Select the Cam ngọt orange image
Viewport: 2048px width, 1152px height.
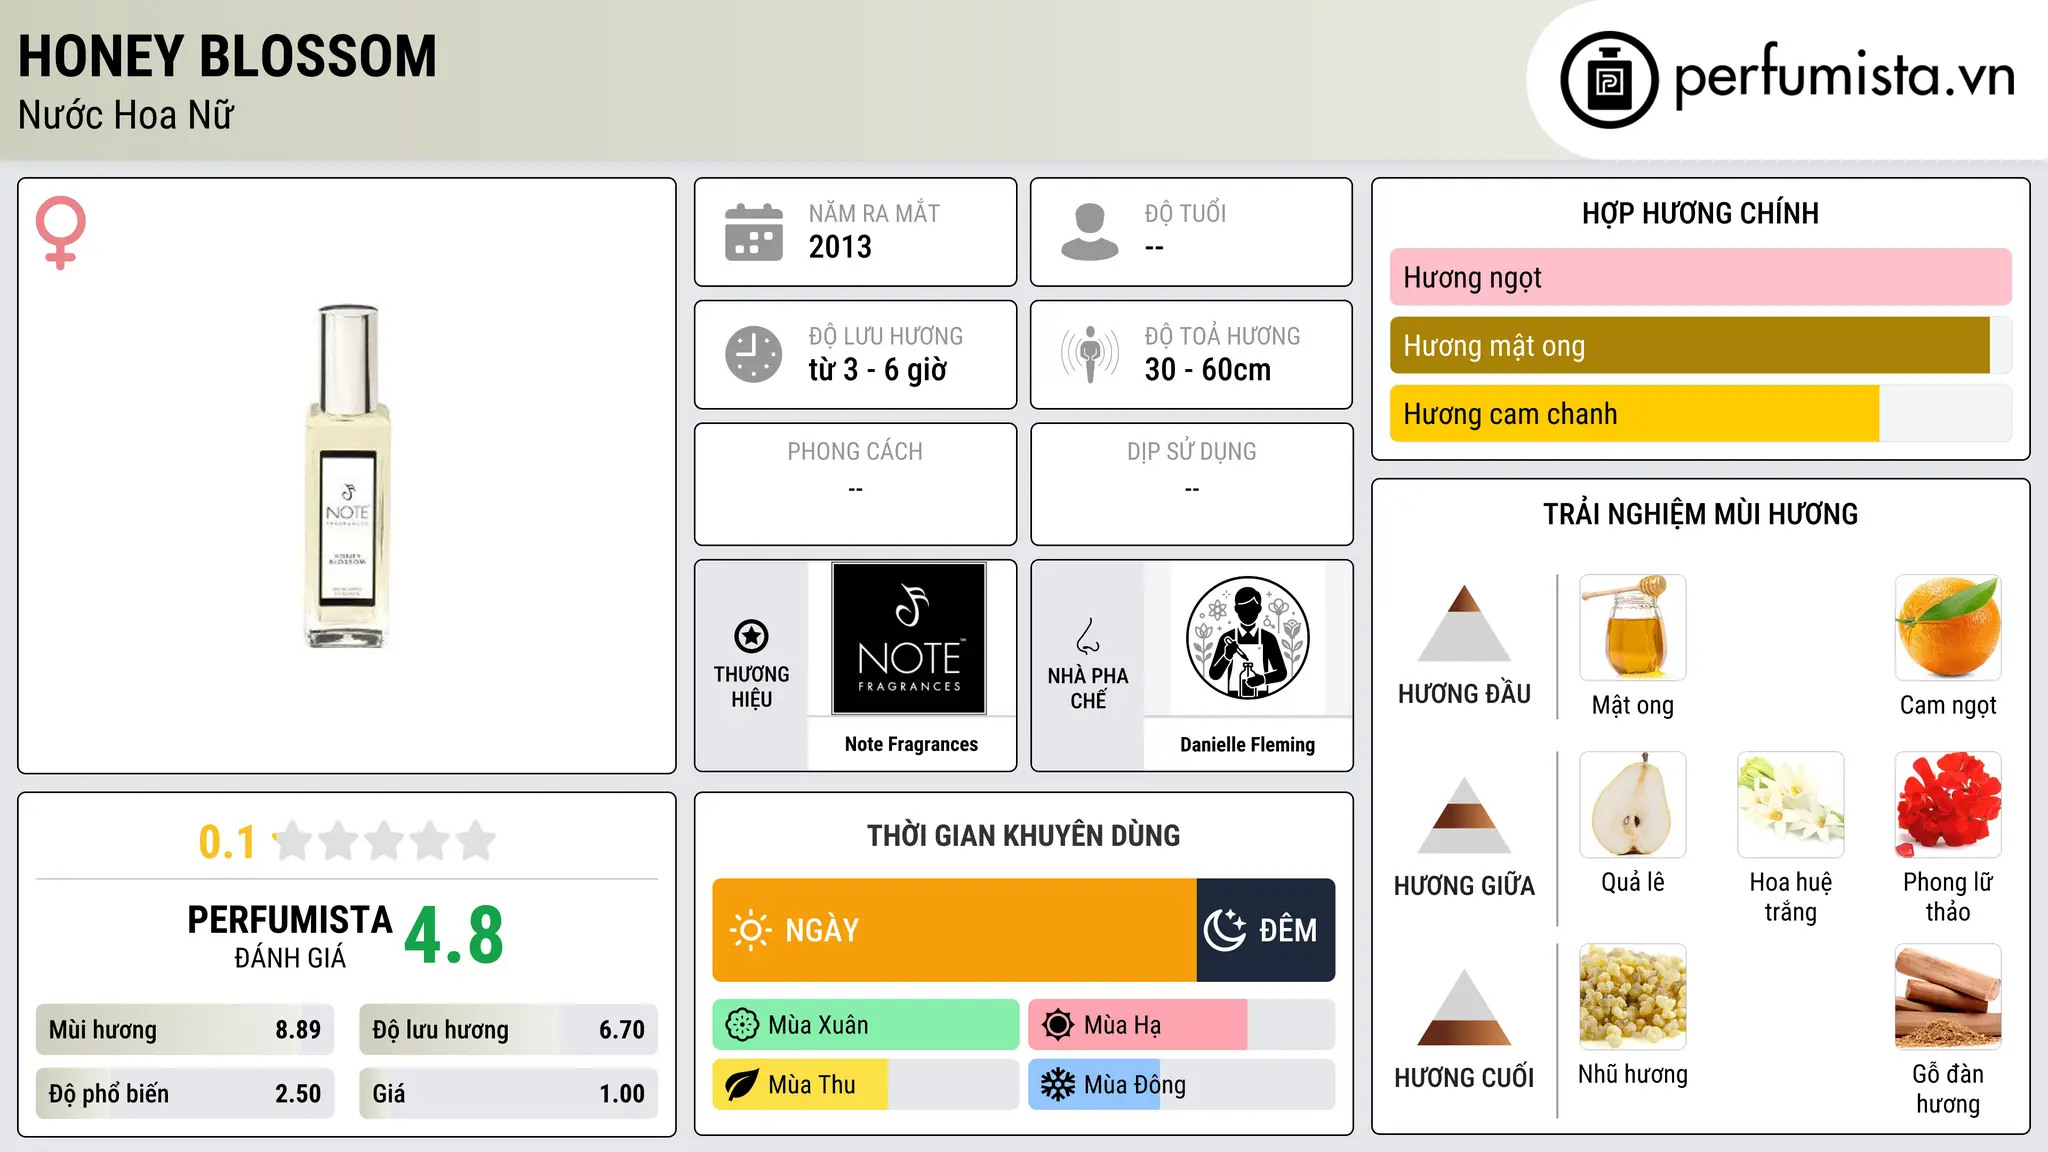(1948, 628)
